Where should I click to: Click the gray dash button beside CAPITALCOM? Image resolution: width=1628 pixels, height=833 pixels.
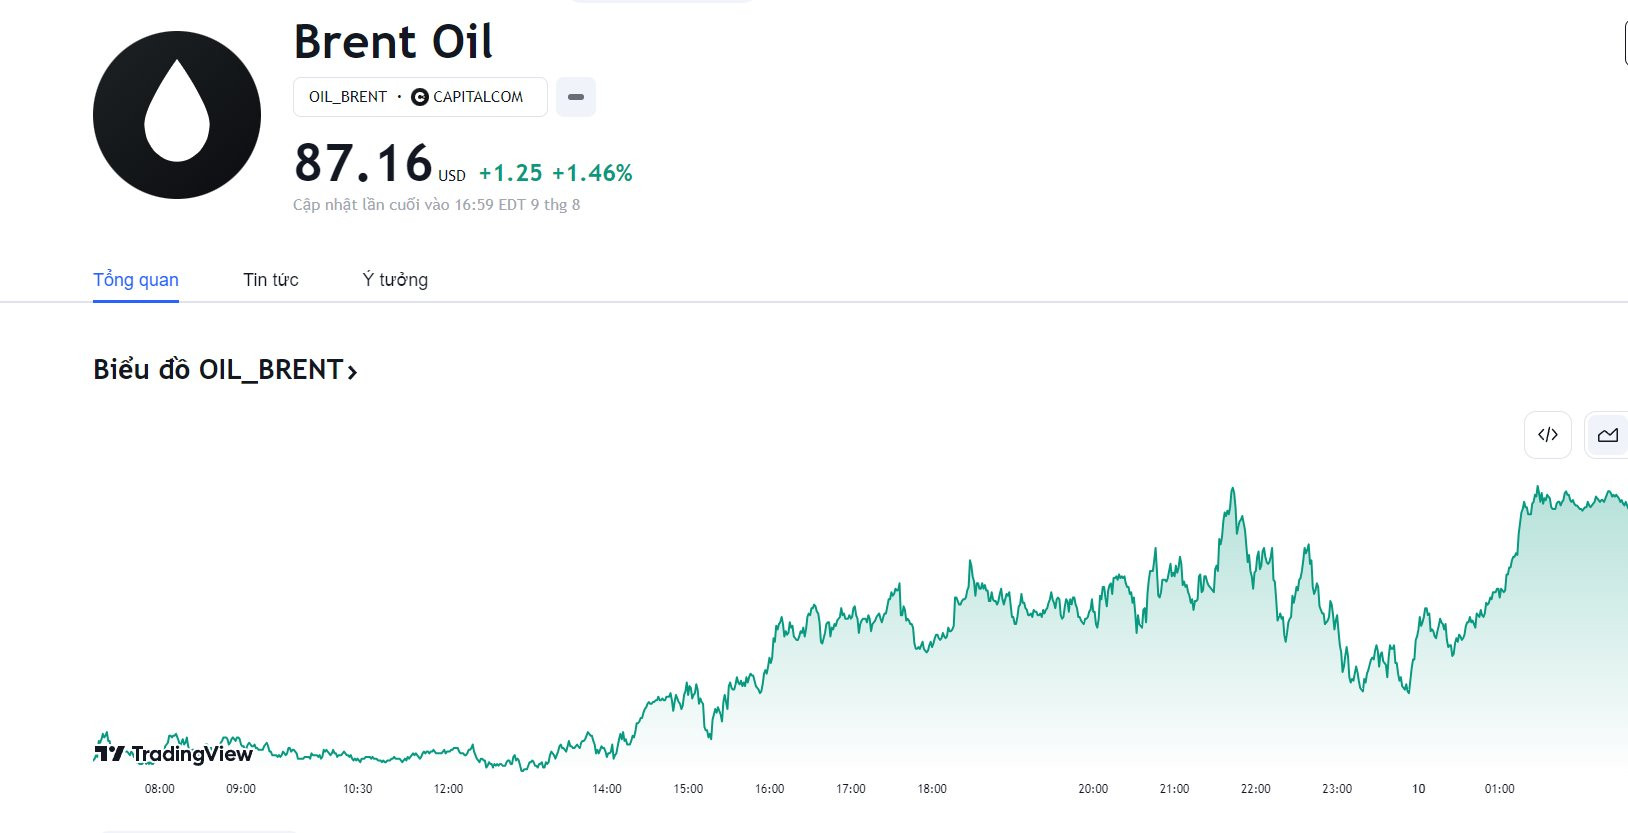[x=576, y=97]
